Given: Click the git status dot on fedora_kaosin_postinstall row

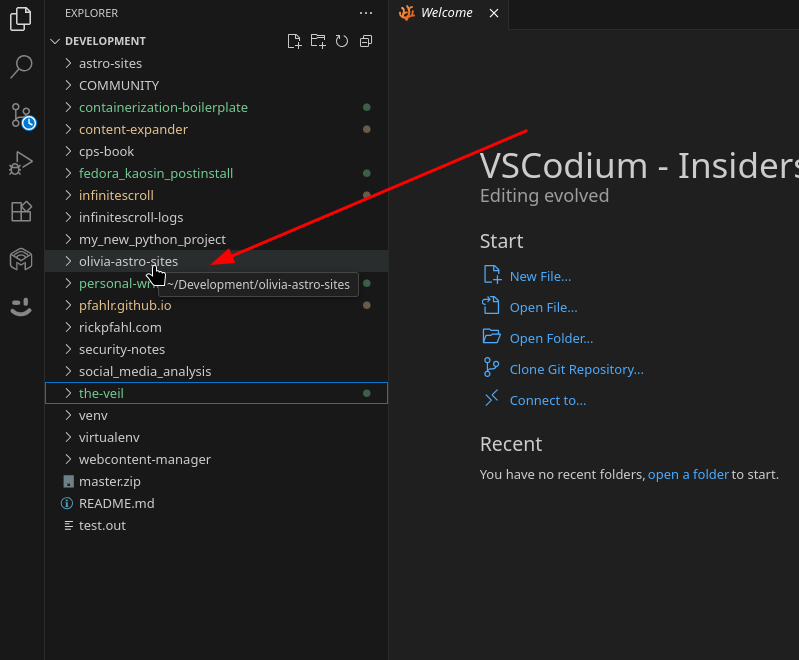Looking at the screenshot, I should [366, 173].
